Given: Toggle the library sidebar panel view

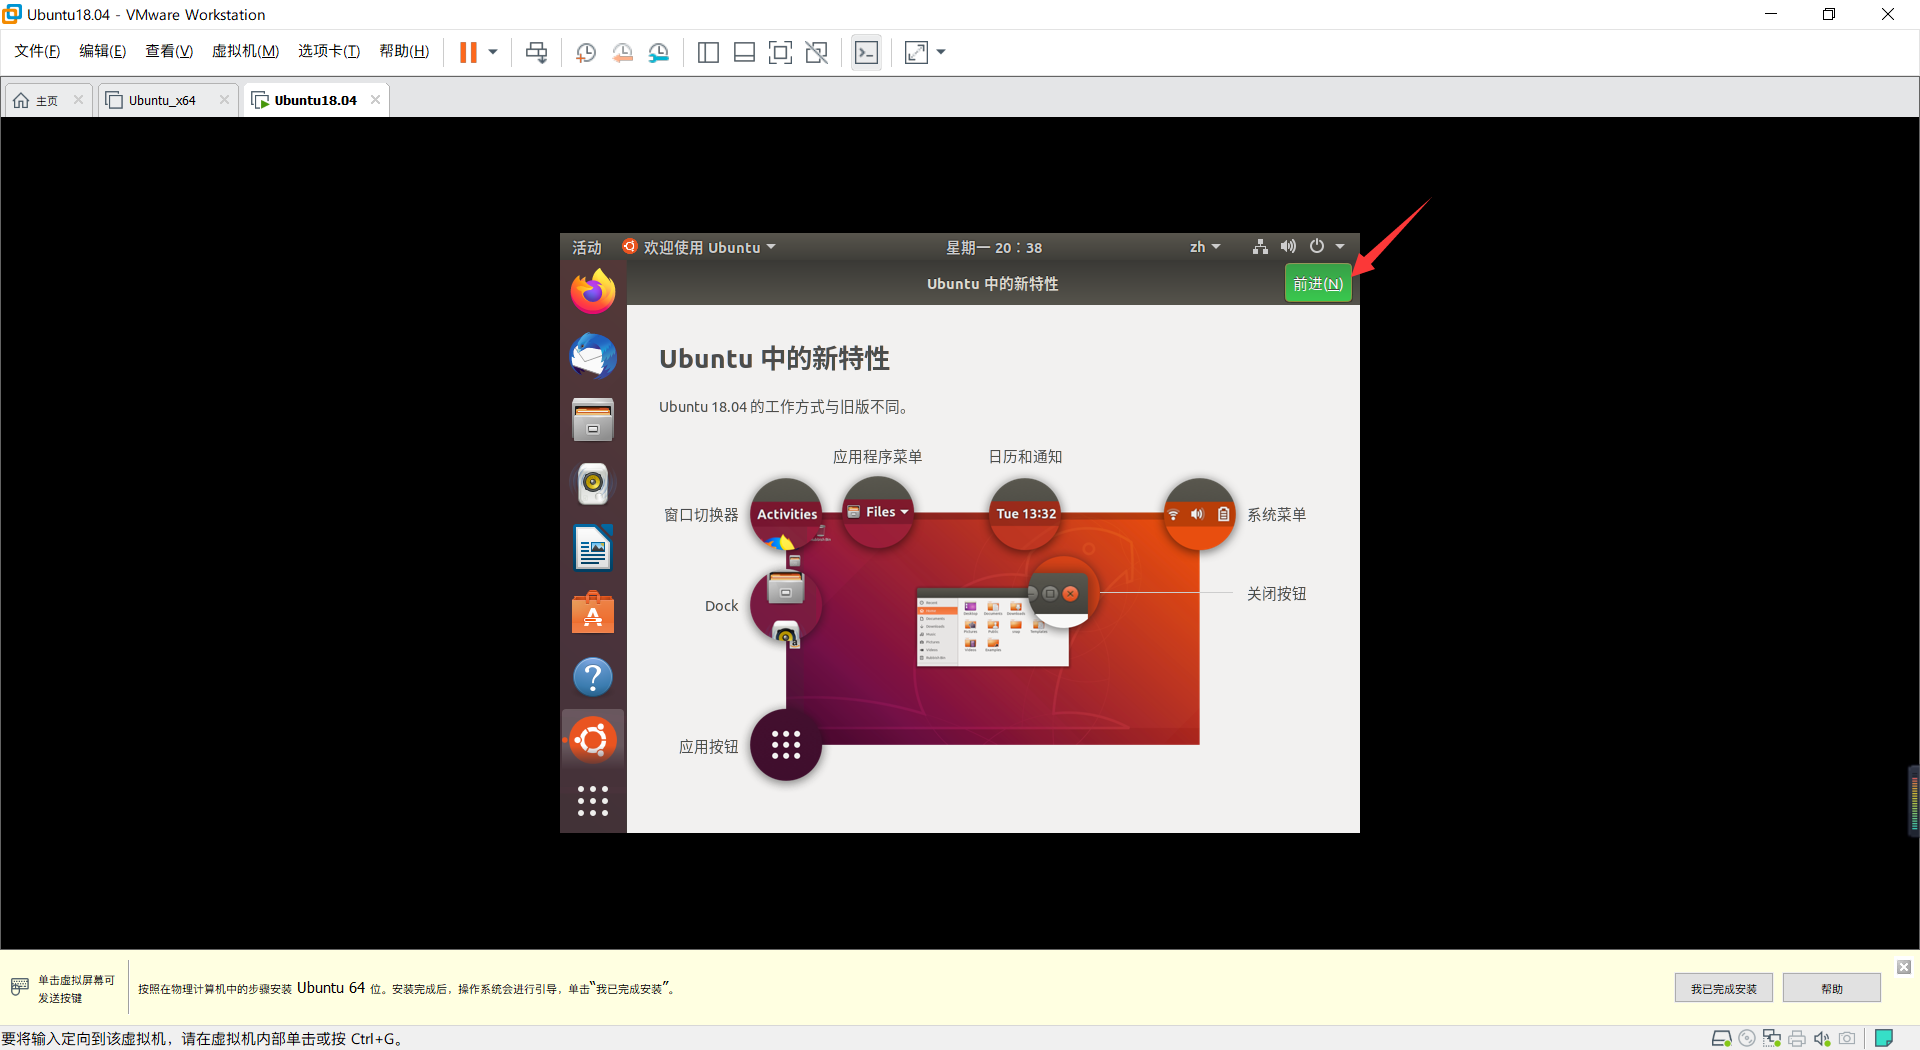Looking at the screenshot, I should click(708, 52).
